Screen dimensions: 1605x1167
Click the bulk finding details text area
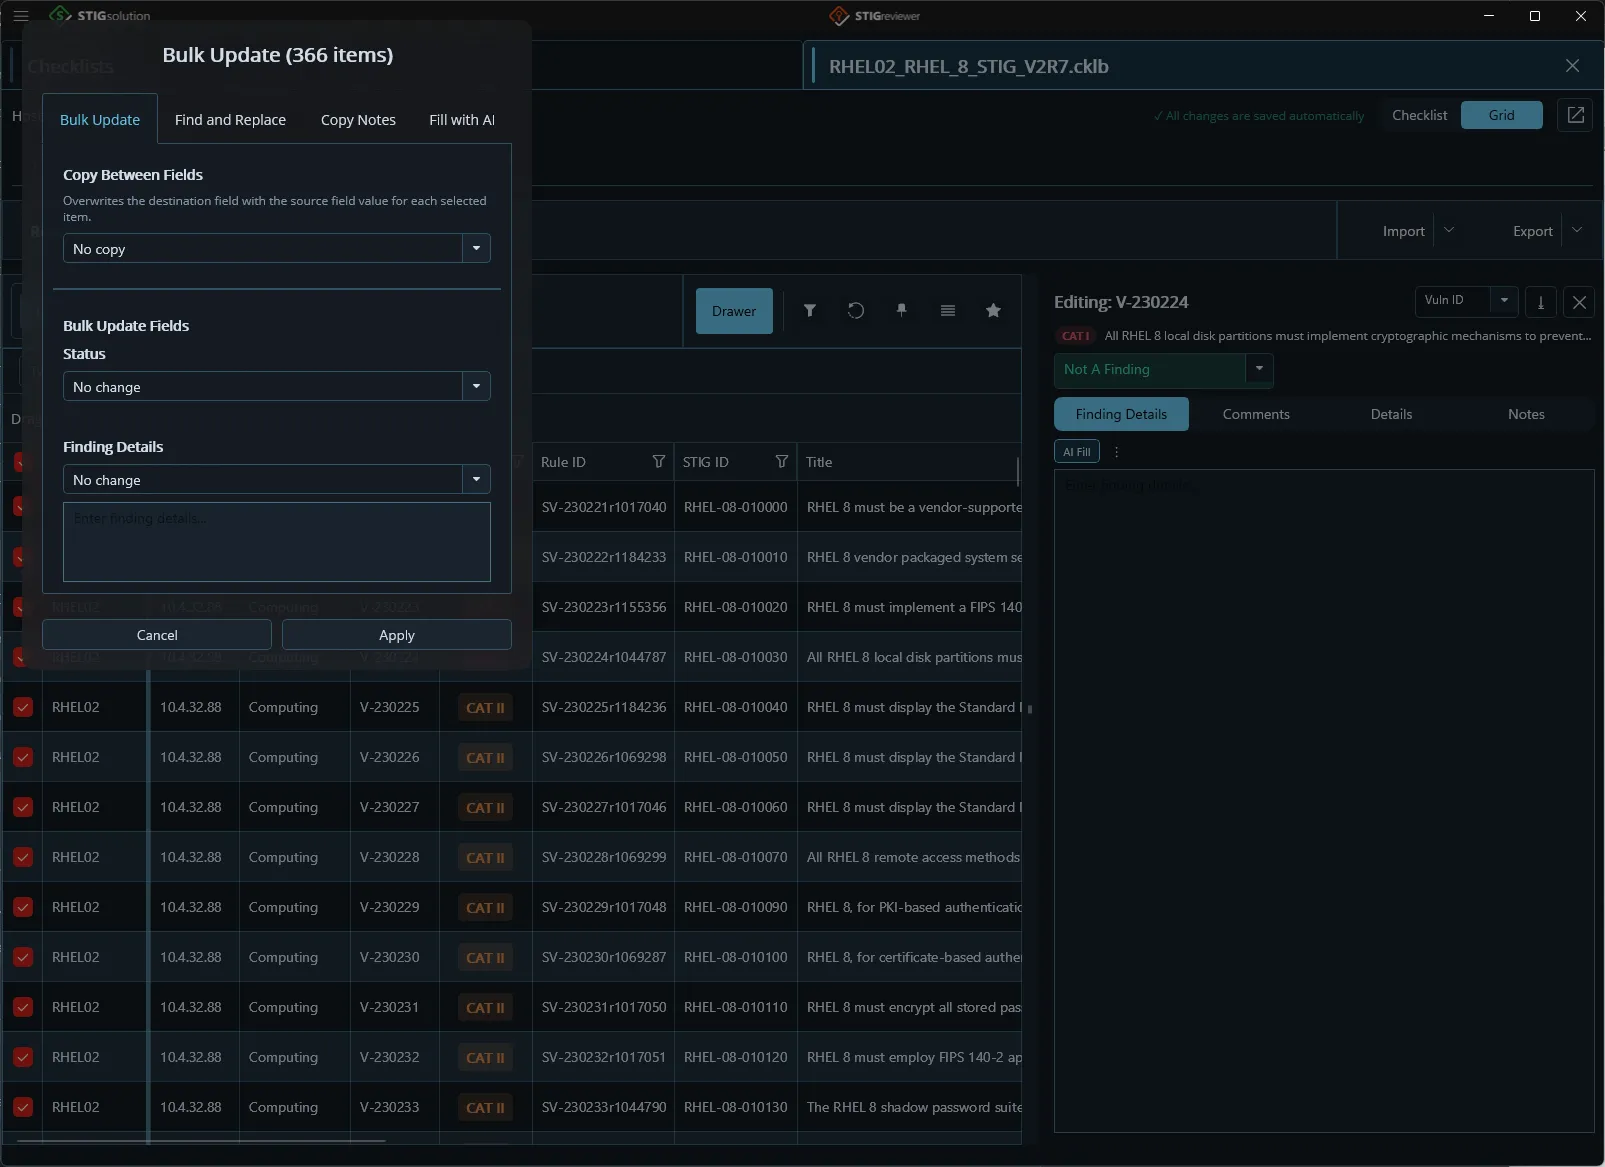pos(276,542)
